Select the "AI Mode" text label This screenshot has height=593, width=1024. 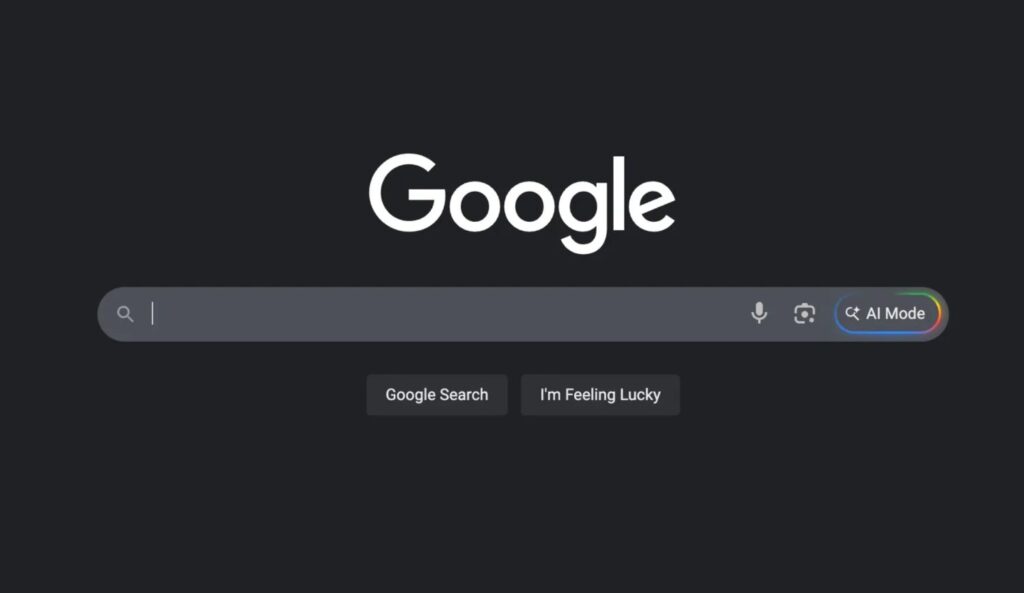[895, 313]
